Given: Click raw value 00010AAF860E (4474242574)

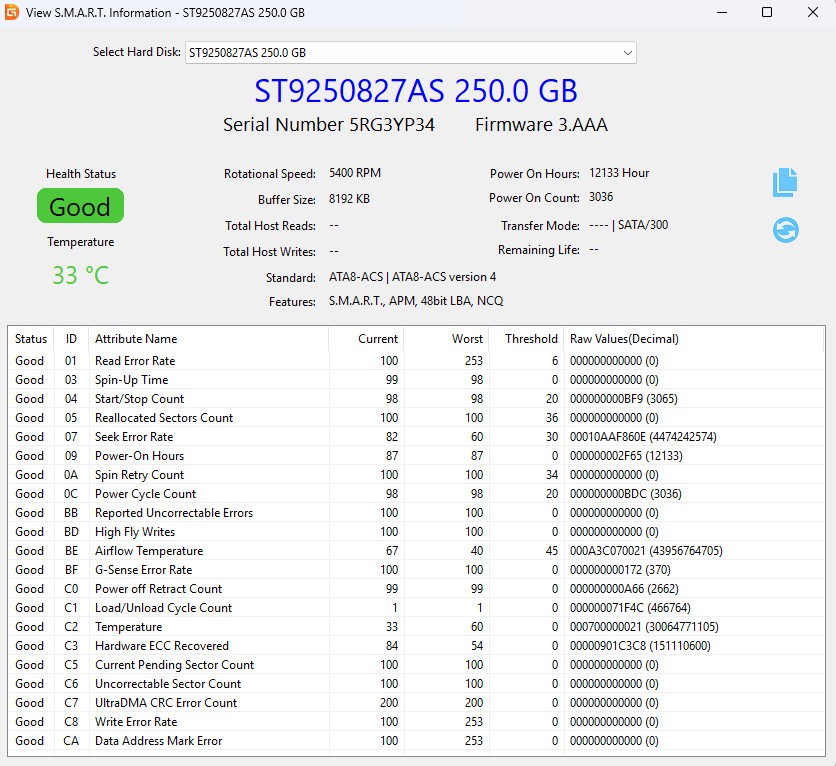Looking at the screenshot, I should pyautogui.click(x=643, y=437).
